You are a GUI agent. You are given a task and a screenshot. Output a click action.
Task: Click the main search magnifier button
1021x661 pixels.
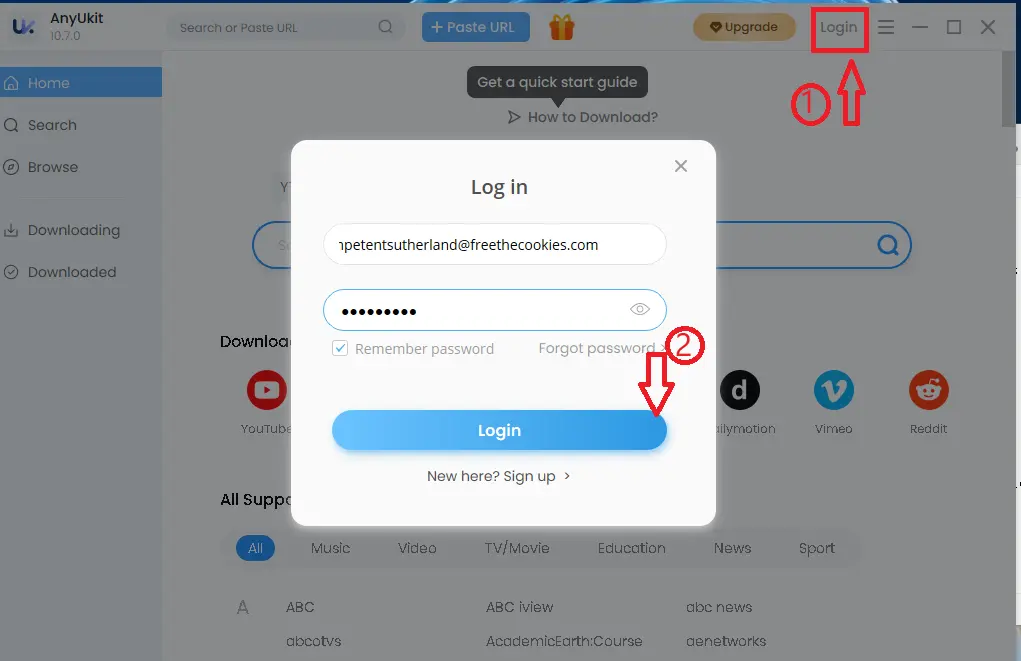pos(888,245)
